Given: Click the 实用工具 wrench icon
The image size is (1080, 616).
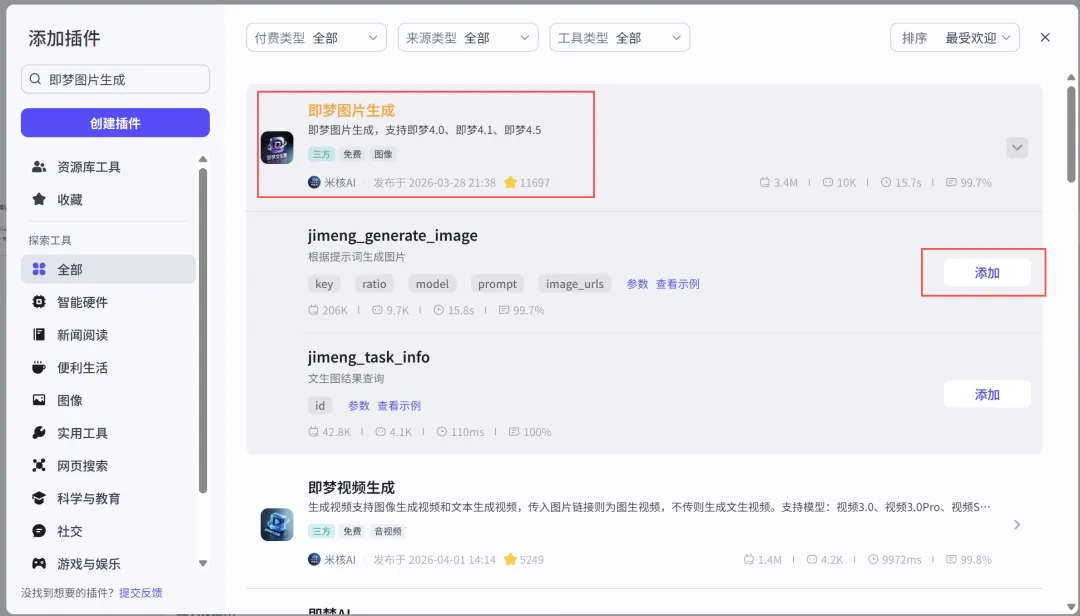Looking at the screenshot, I should pos(39,433).
